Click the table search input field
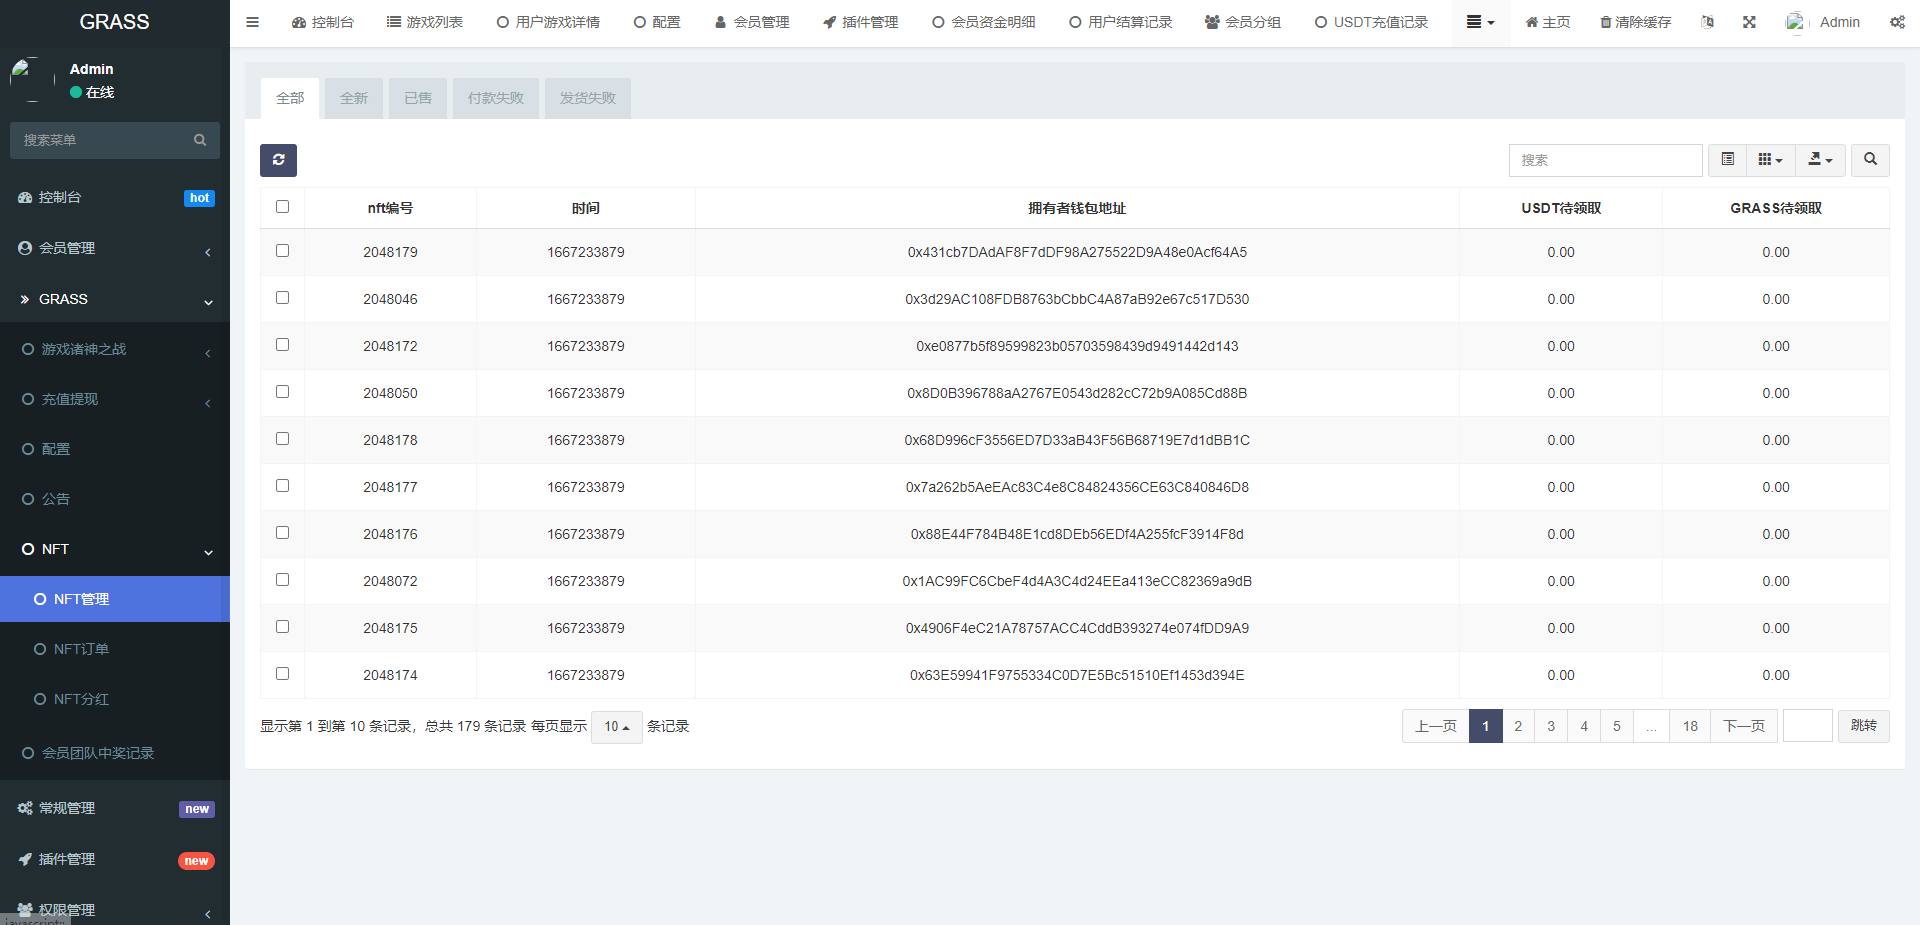This screenshot has width=1920, height=925. click(x=1605, y=160)
